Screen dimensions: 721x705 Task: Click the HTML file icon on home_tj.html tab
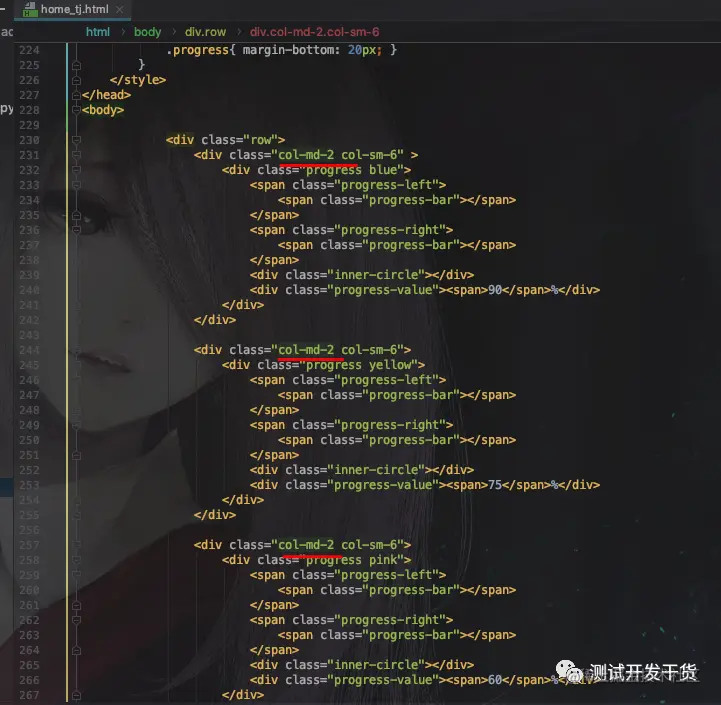coord(30,9)
